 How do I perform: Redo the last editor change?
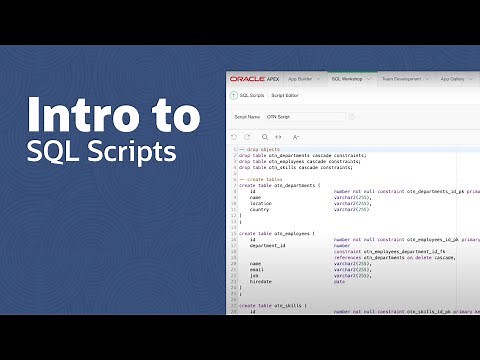[247, 137]
